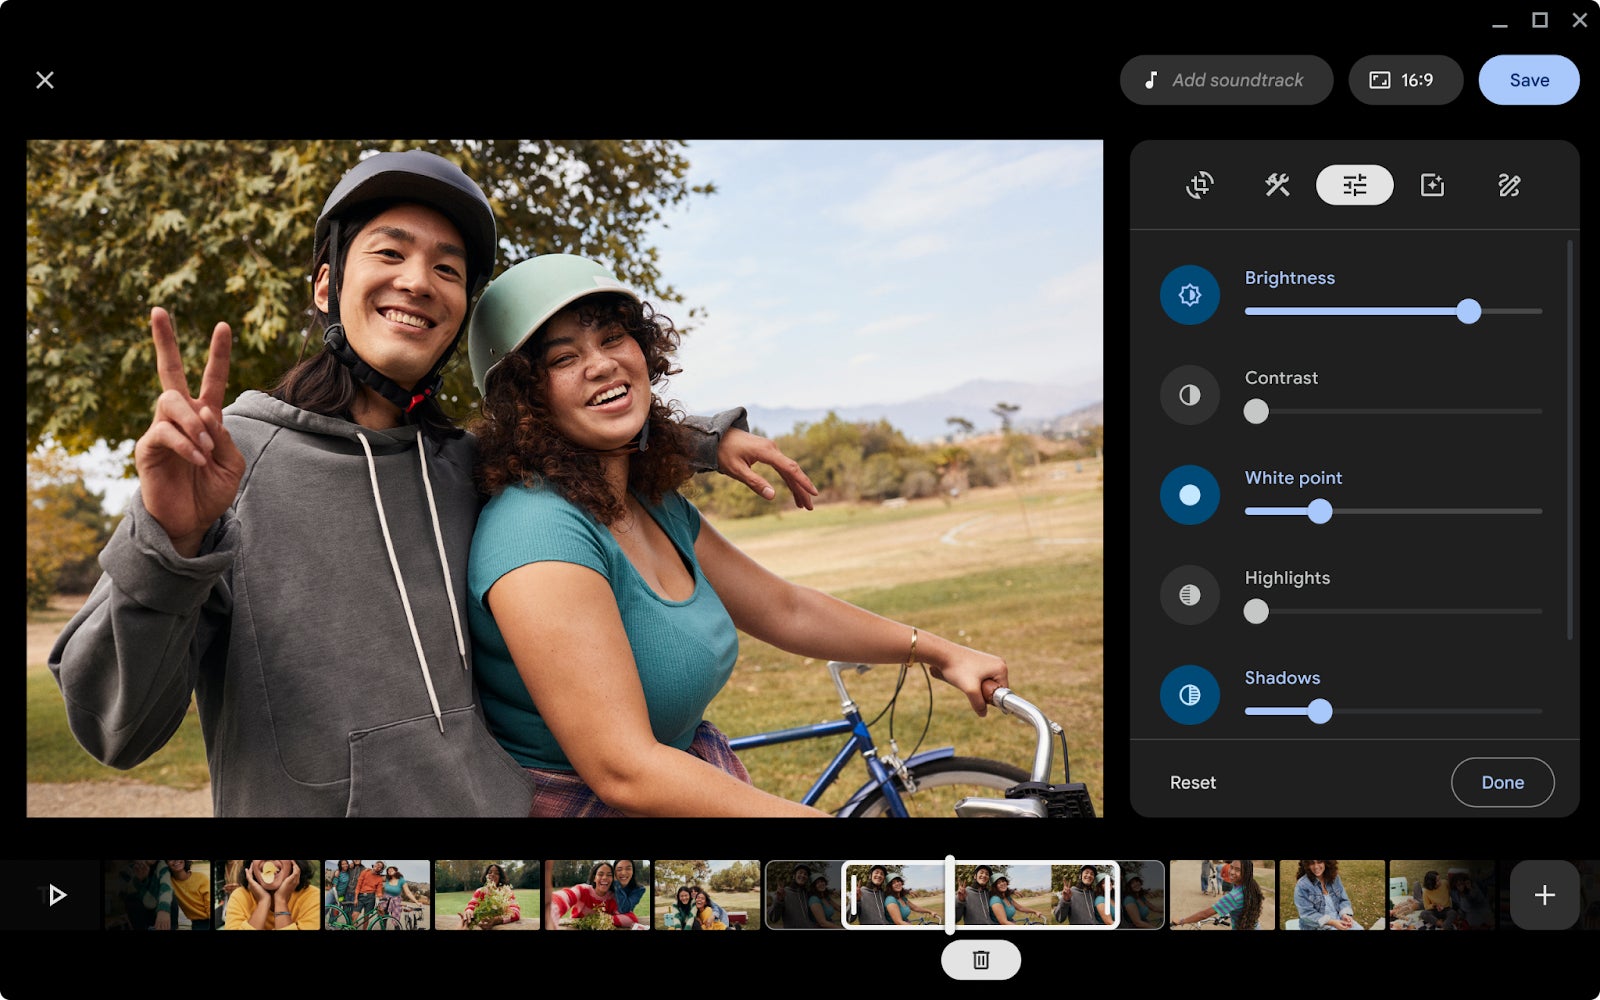Select the tools panel icon

1277,185
